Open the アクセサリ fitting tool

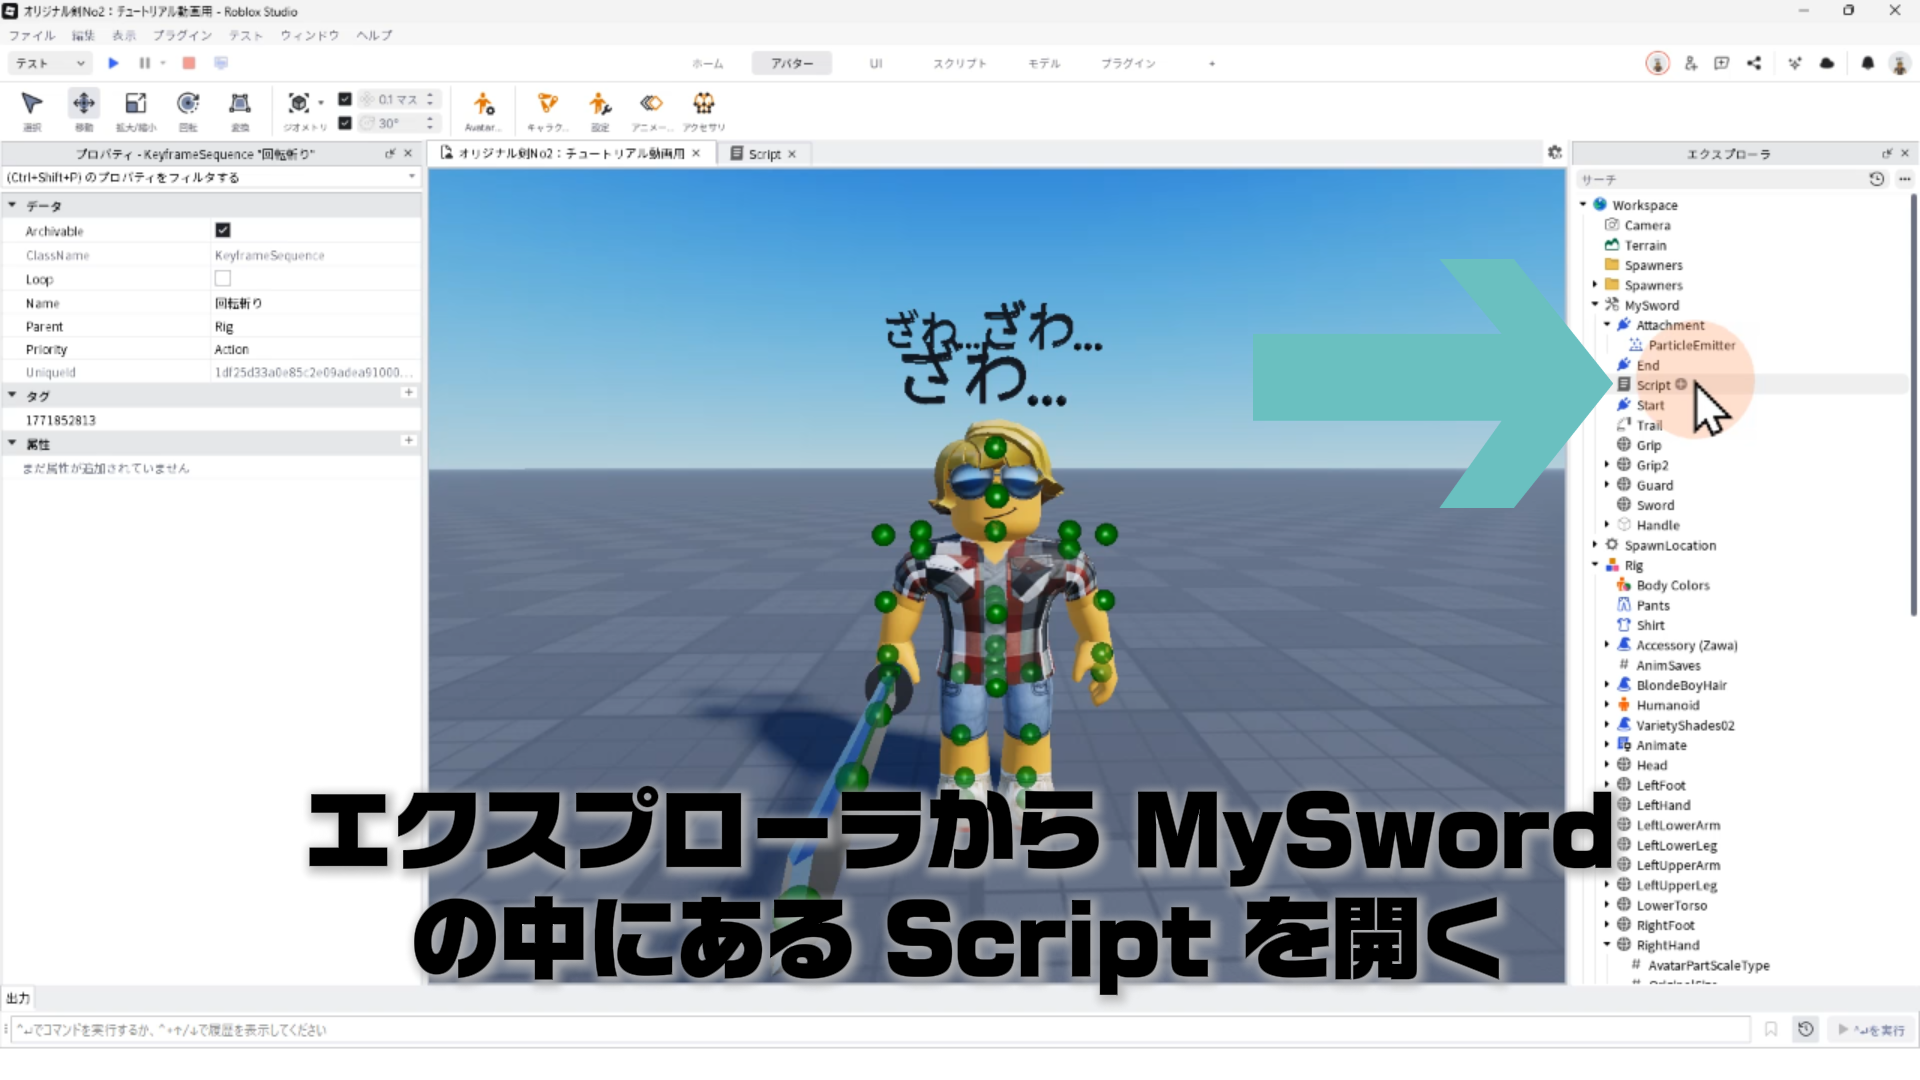coord(704,104)
